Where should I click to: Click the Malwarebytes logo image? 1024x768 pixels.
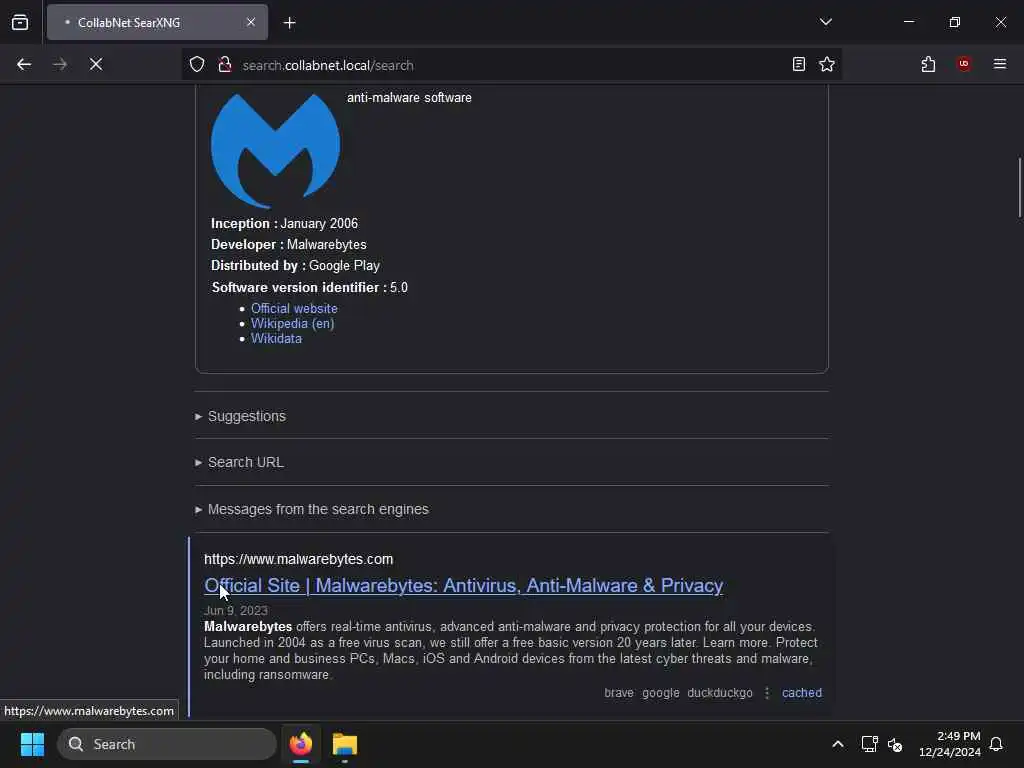pos(276,150)
